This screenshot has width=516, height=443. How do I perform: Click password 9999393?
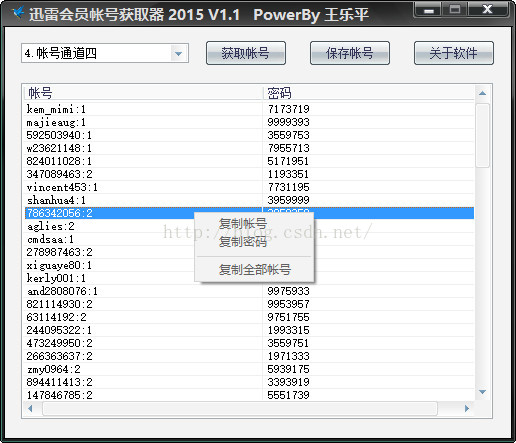tap(288, 122)
